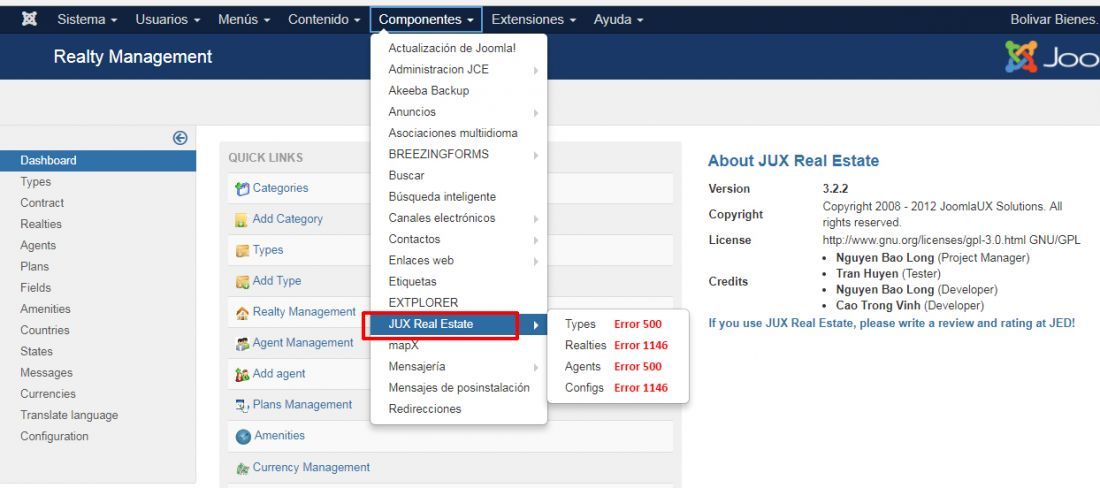This screenshot has height=488, width=1100.
Task: Open the Sistema dropdown menu
Action: click(87, 20)
